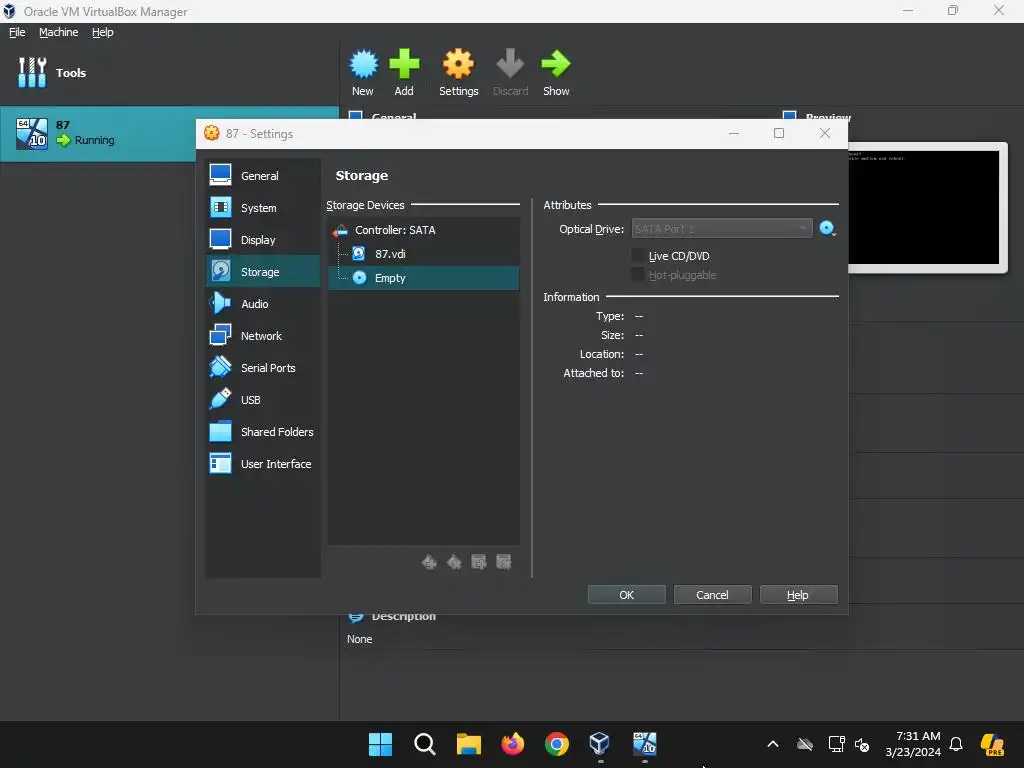The width and height of the screenshot is (1024, 768).
Task: Select the Empty optical drive entry
Action: click(x=424, y=278)
